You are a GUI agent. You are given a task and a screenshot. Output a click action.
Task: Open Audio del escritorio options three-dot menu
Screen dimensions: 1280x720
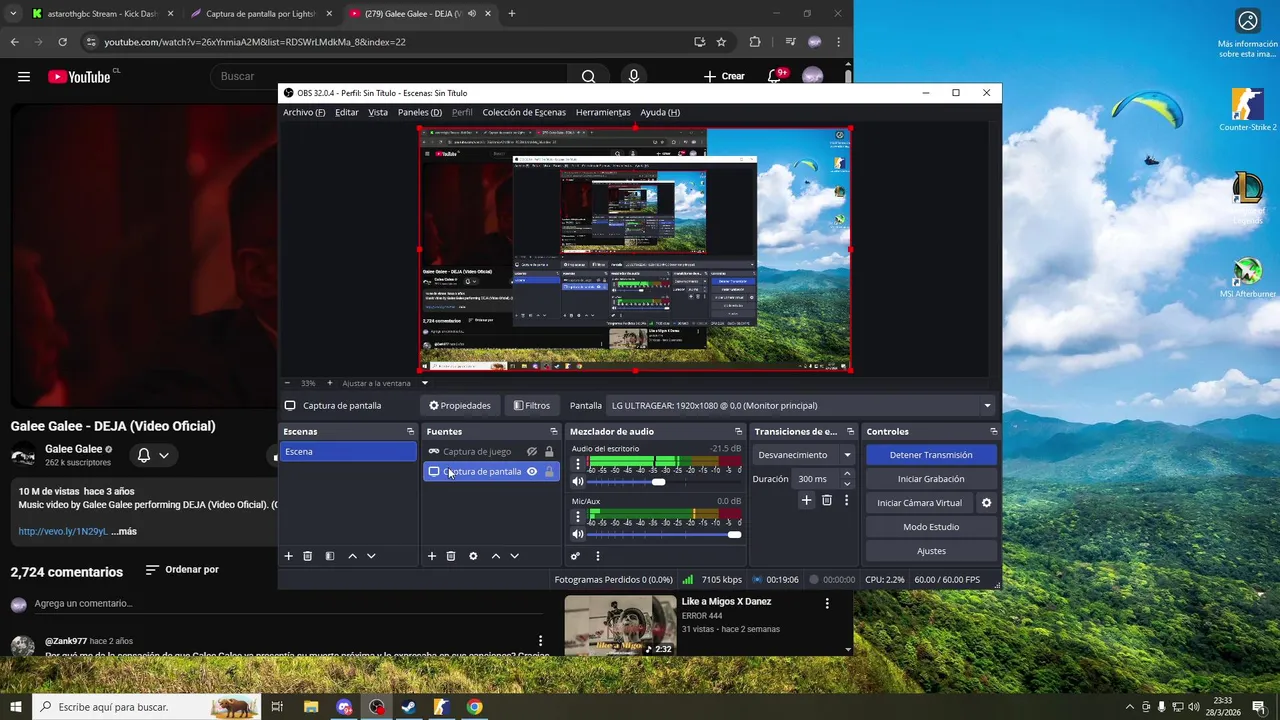click(577, 464)
